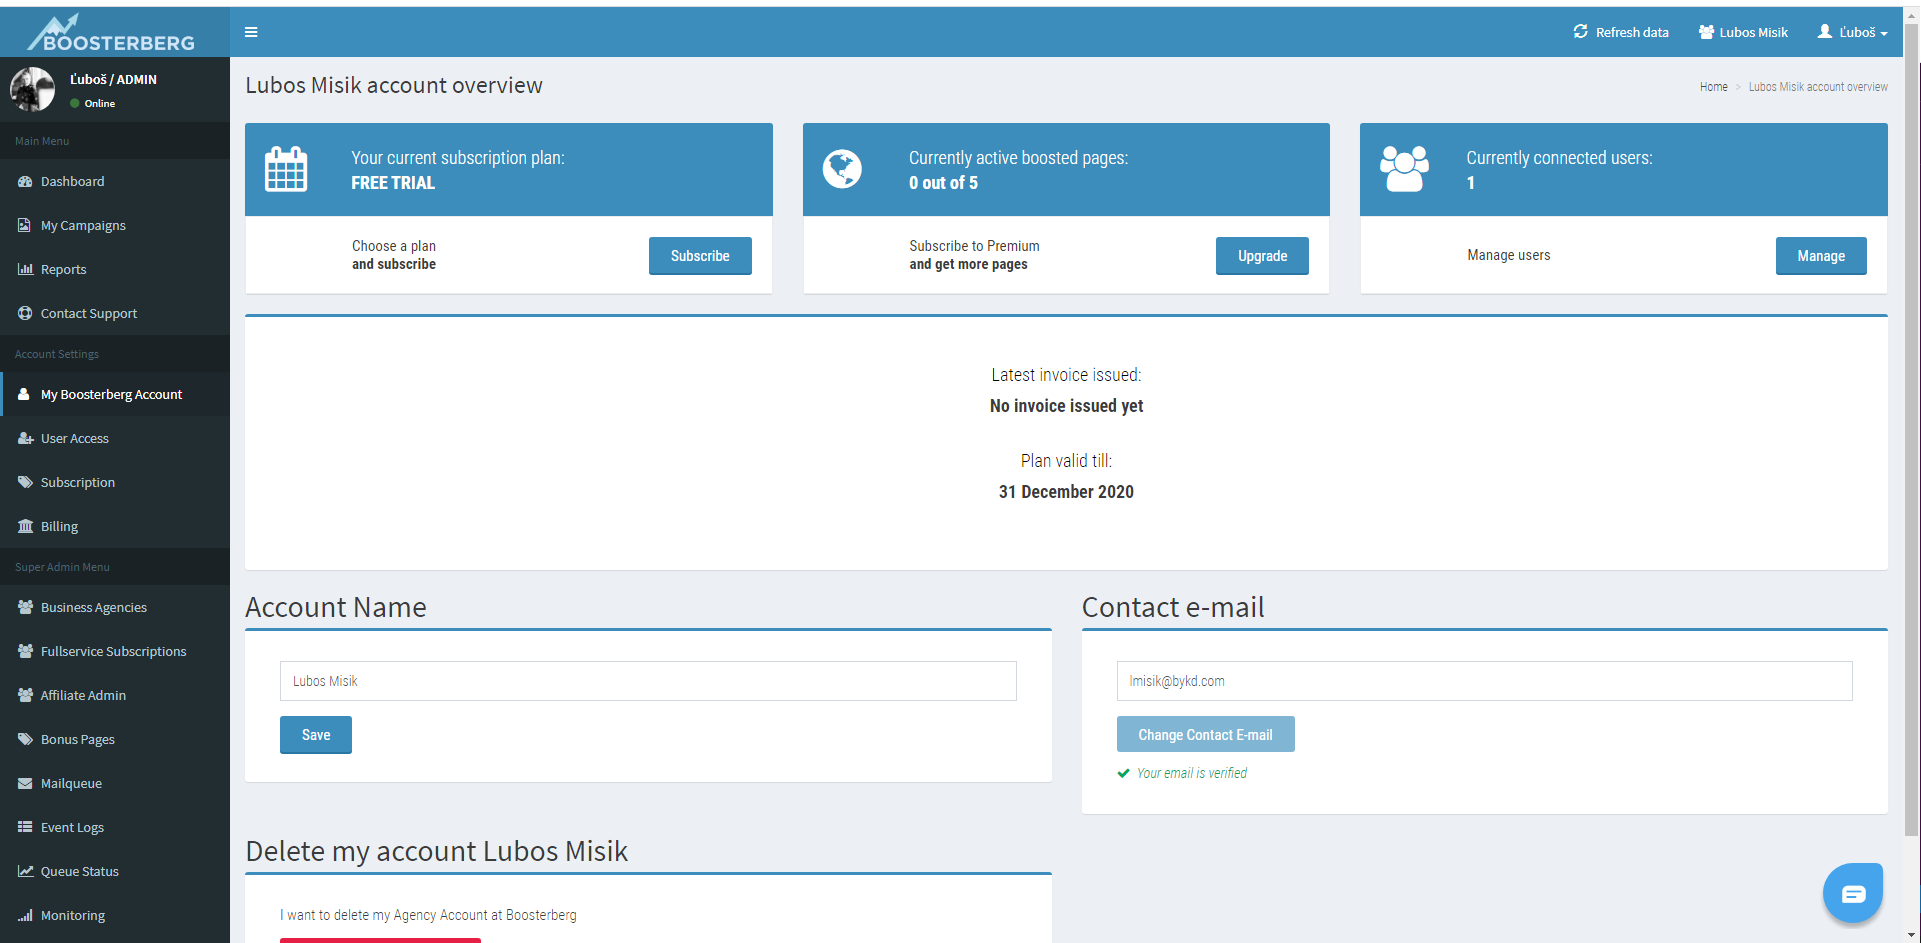
Task: Click the "Your email is verified" message
Action: (x=1192, y=773)
